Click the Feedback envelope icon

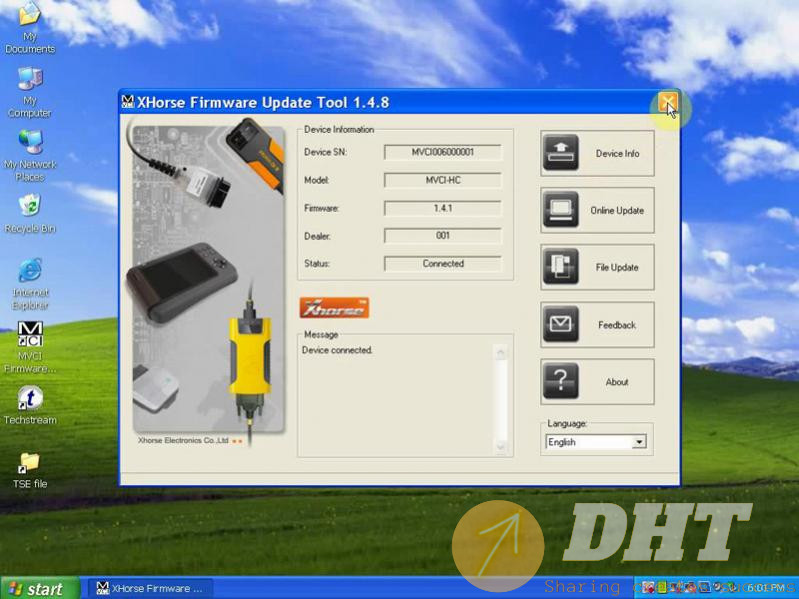(x=561, y=324)
